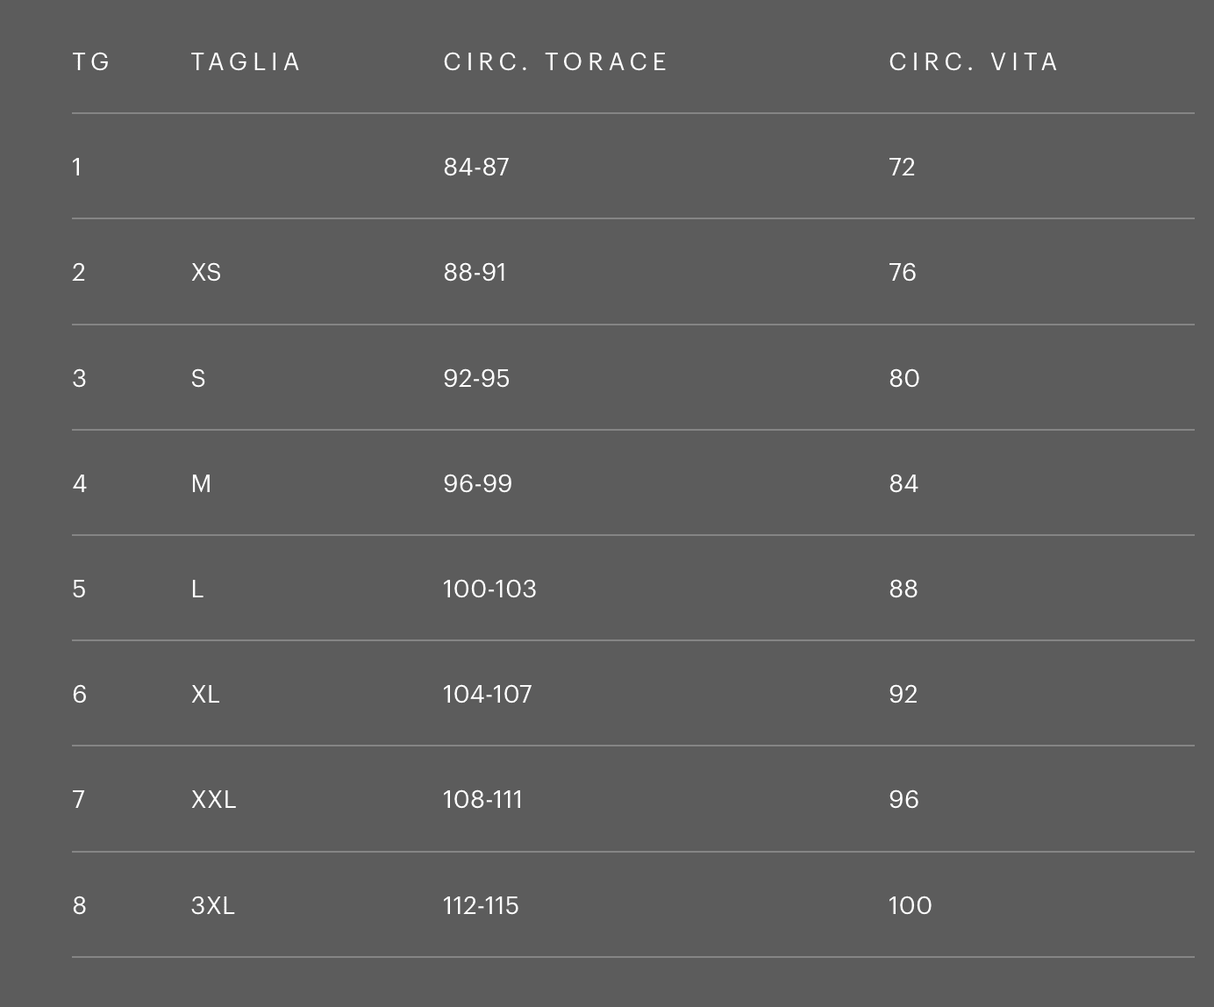Click the TAGLIA column header
This screenshot has width=1214, height=1007.
pos(246,62)
